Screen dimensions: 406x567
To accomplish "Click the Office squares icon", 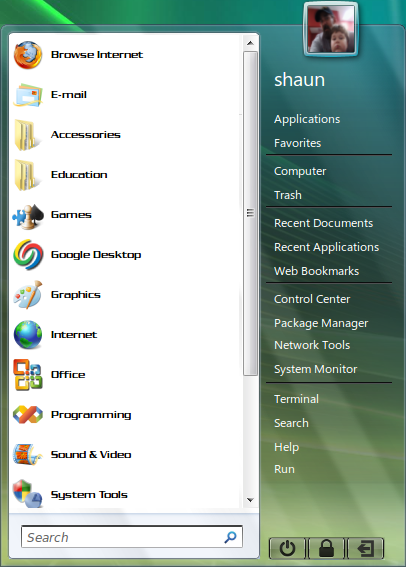I will [28, 375].
